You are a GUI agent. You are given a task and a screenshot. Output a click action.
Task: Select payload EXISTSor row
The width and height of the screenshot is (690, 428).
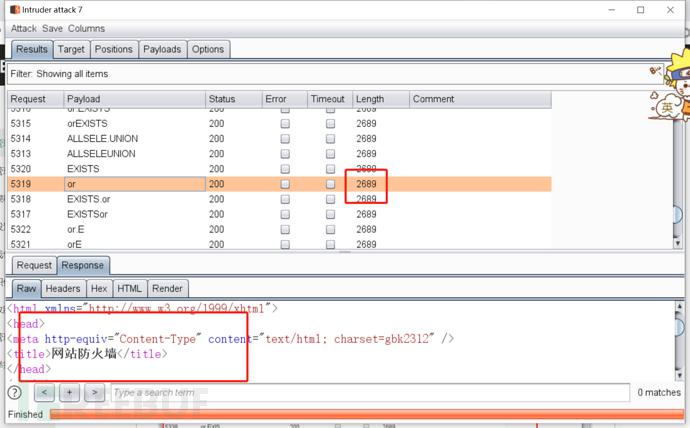pos(87,214)
